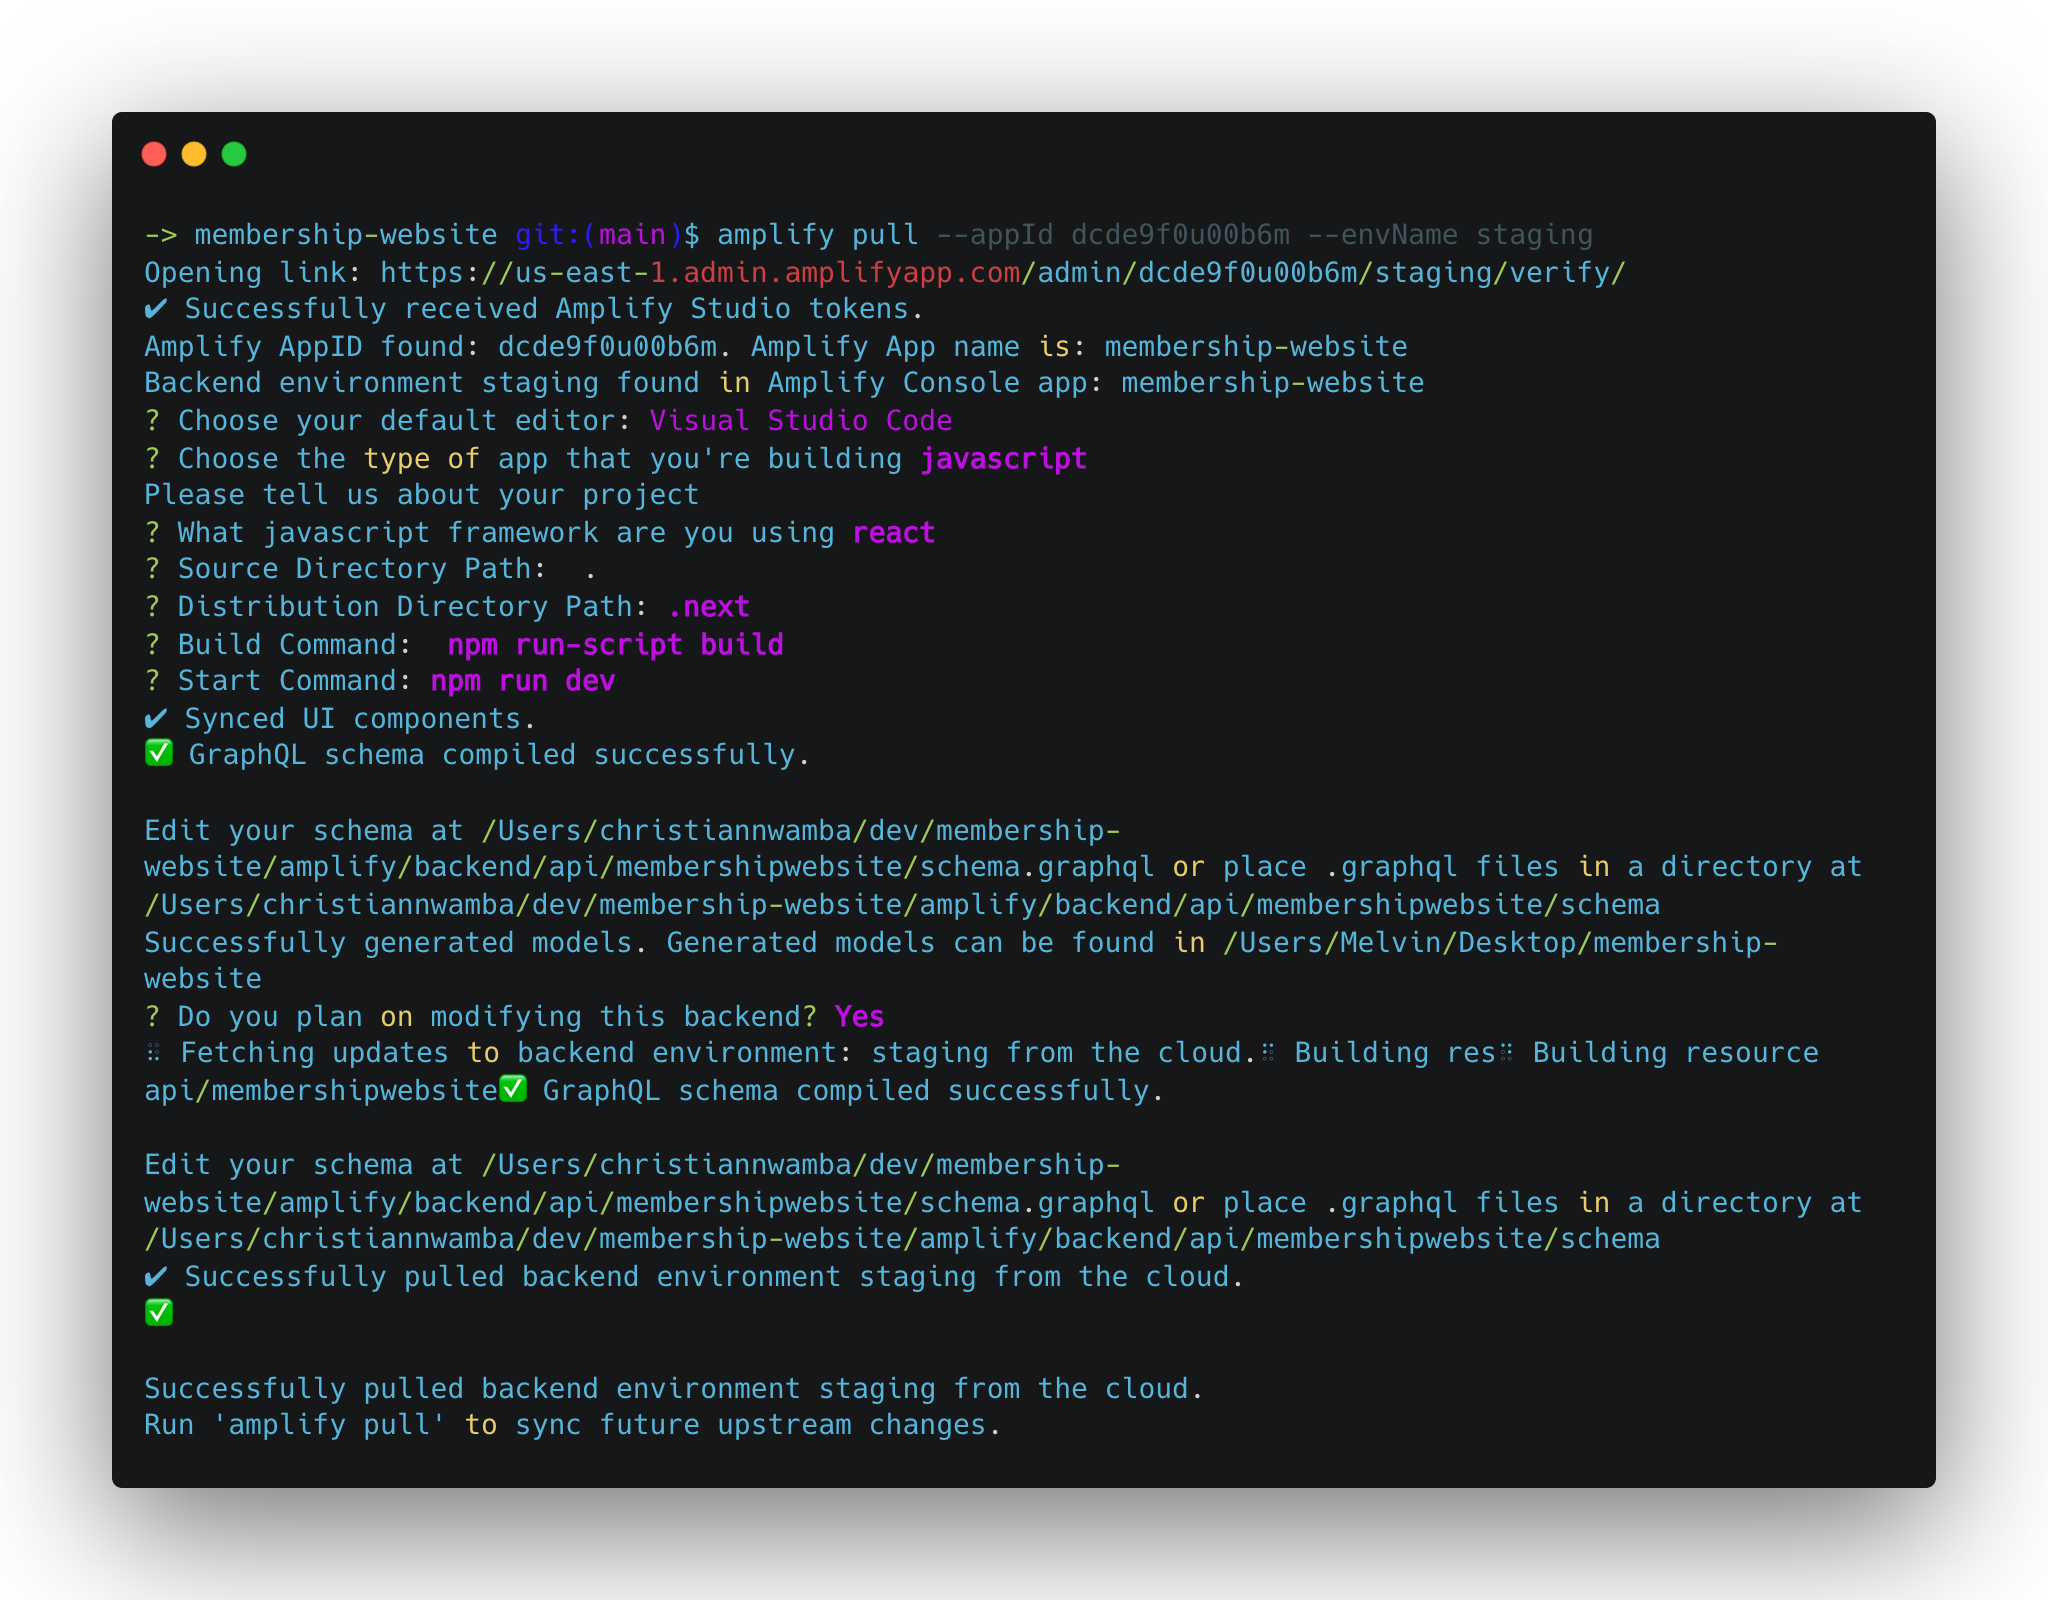The image size is (2048, 1600).
Task: Click question mark before 'Build Command'
Action: coord(152,645)
